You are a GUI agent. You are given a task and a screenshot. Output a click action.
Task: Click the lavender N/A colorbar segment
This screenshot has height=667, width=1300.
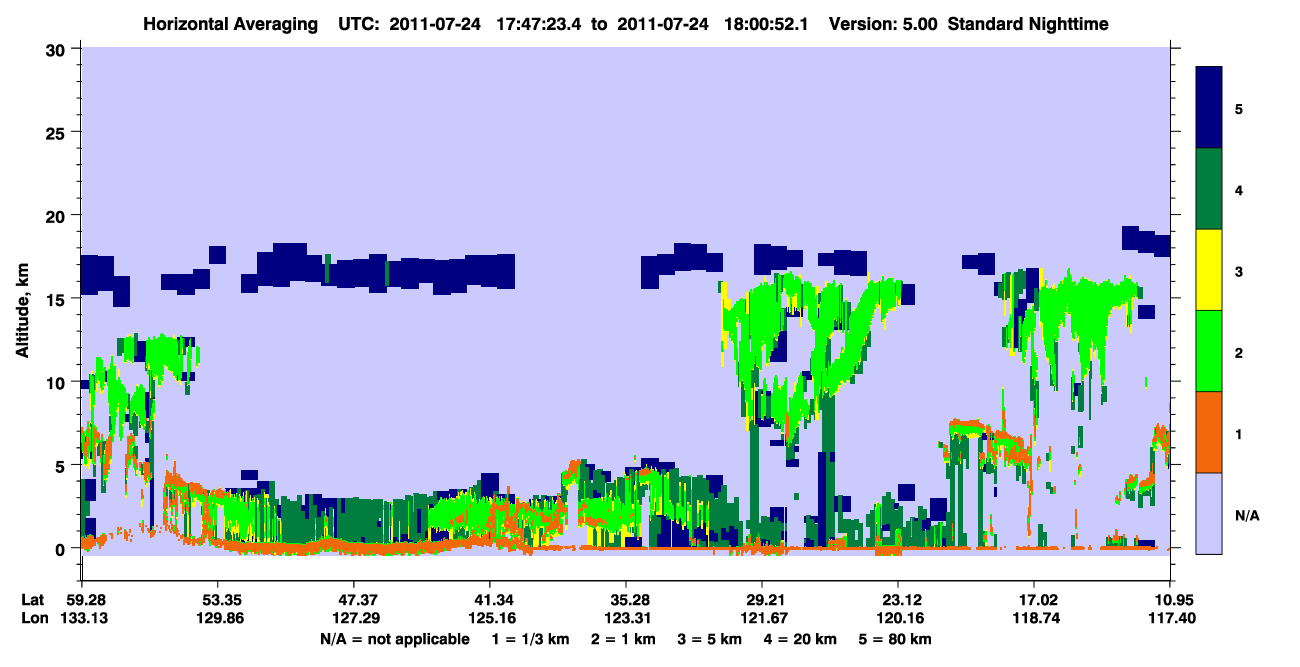pos(1209,512)
